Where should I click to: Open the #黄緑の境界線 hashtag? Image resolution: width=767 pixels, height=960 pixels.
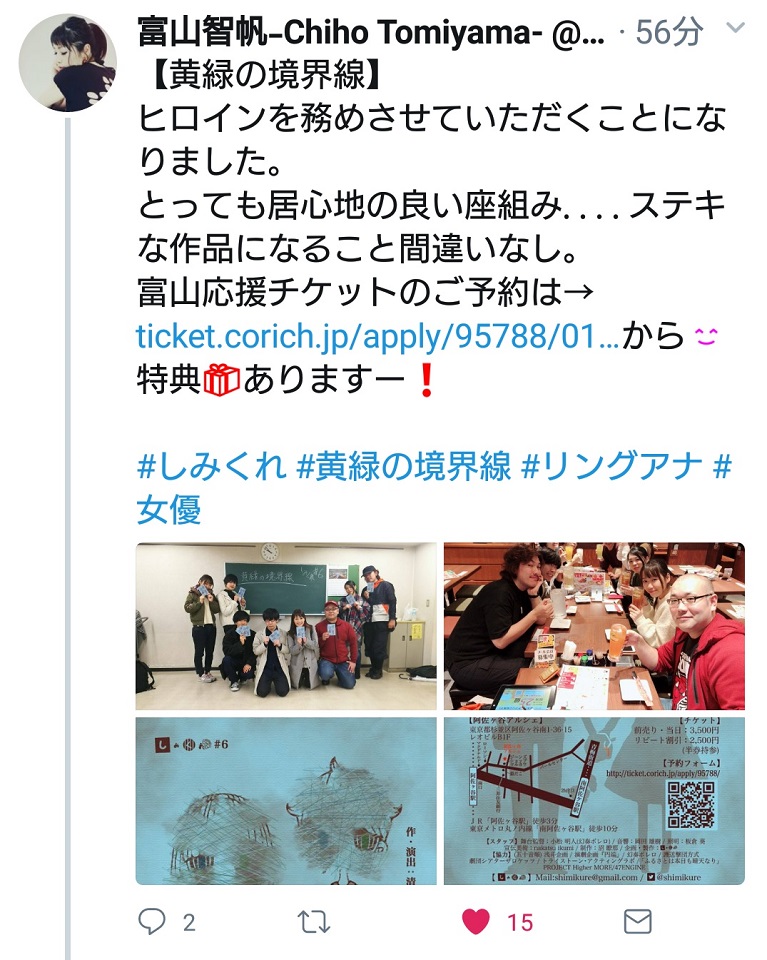[403, 466]
